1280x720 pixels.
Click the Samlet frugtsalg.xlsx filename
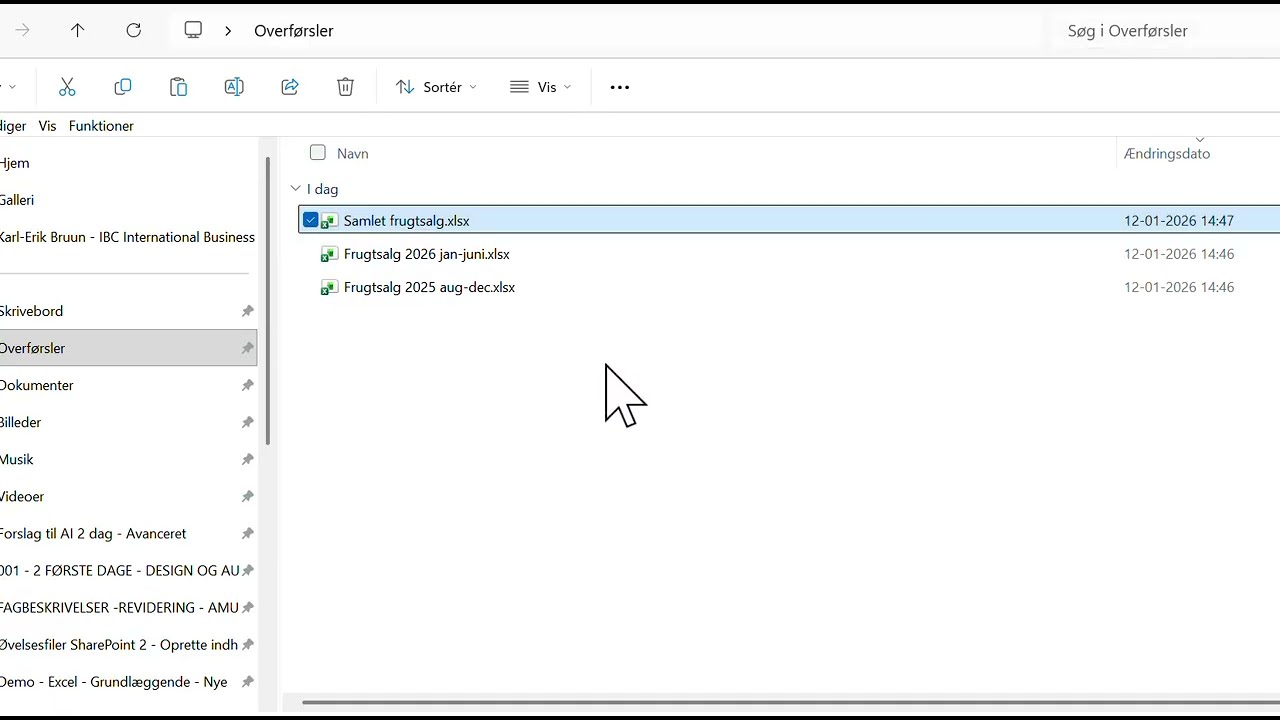click(406, 221)
